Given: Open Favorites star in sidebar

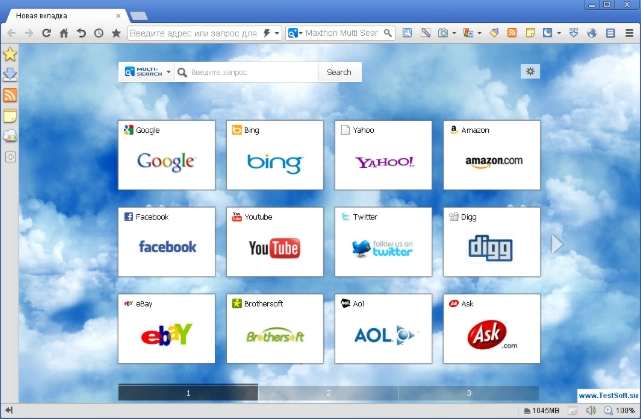Looking at the screenshot, I should tap(10, 54).
